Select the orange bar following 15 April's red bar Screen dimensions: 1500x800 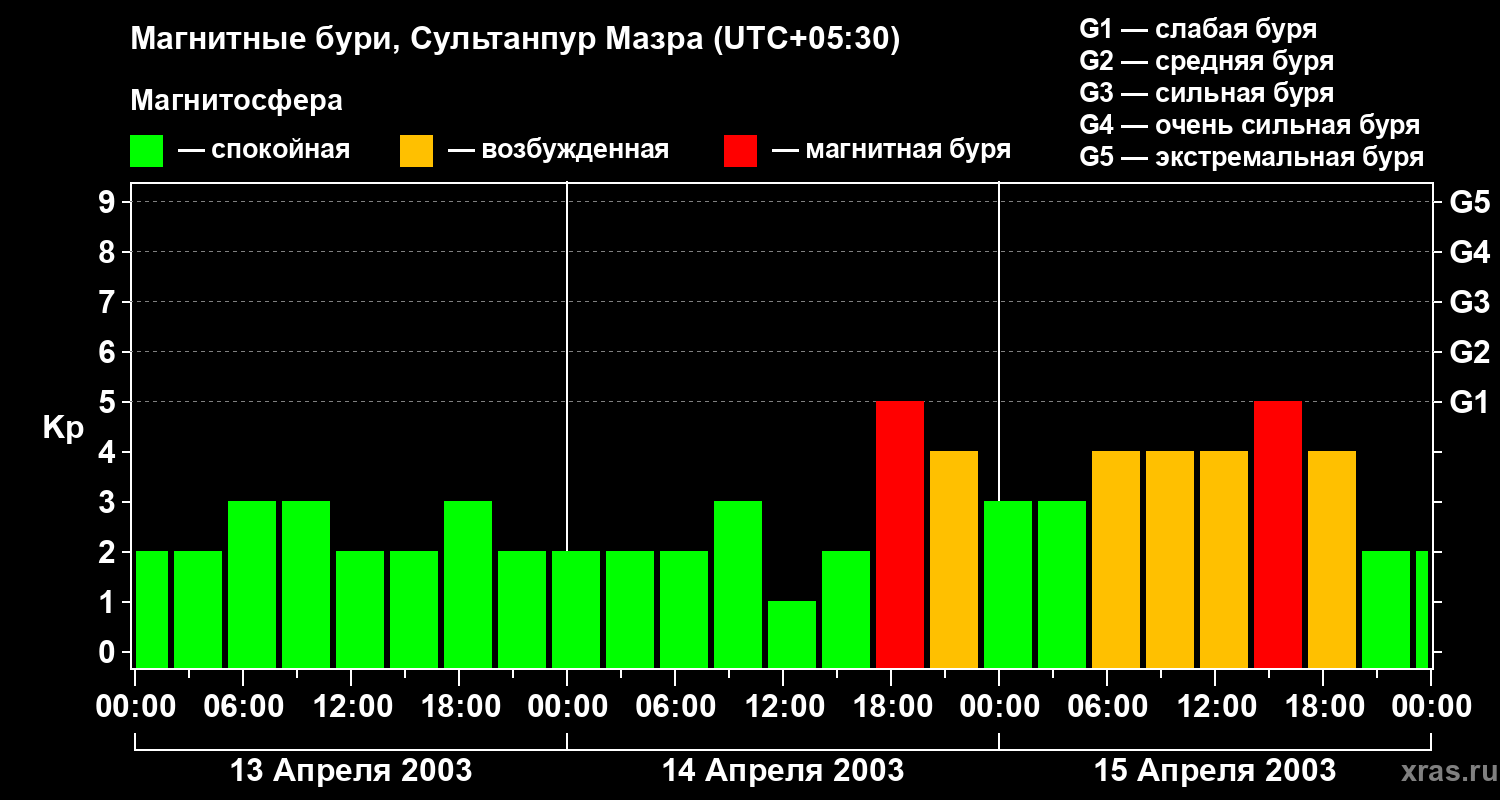tap(1332, 560)
